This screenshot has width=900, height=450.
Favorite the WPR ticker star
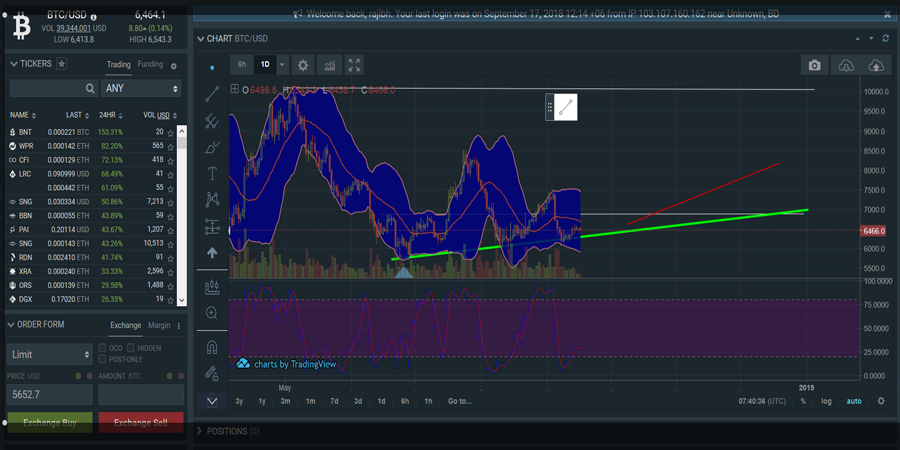[x=170, y=146]
